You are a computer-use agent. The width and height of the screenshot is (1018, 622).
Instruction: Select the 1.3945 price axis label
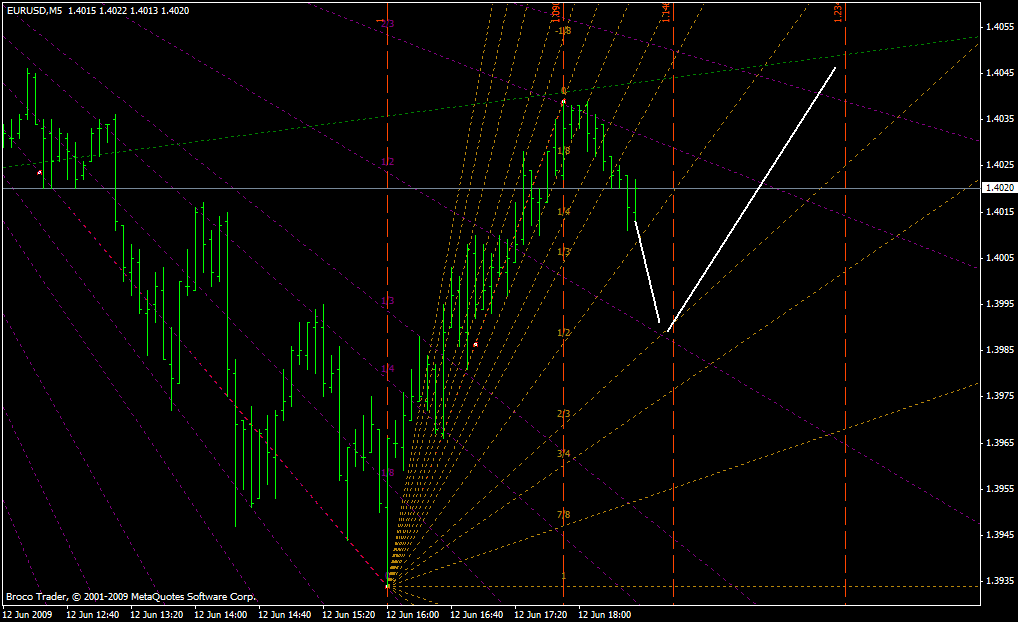coord(999,535)
